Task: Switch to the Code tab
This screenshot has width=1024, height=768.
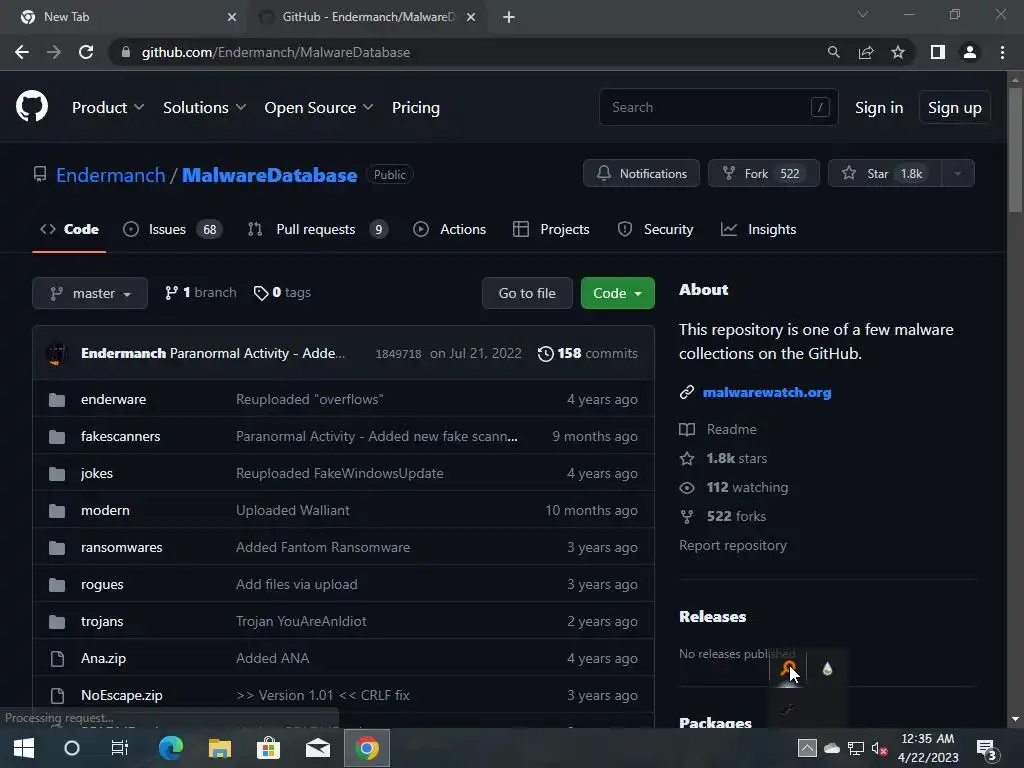Action: (x=69, y=229)
